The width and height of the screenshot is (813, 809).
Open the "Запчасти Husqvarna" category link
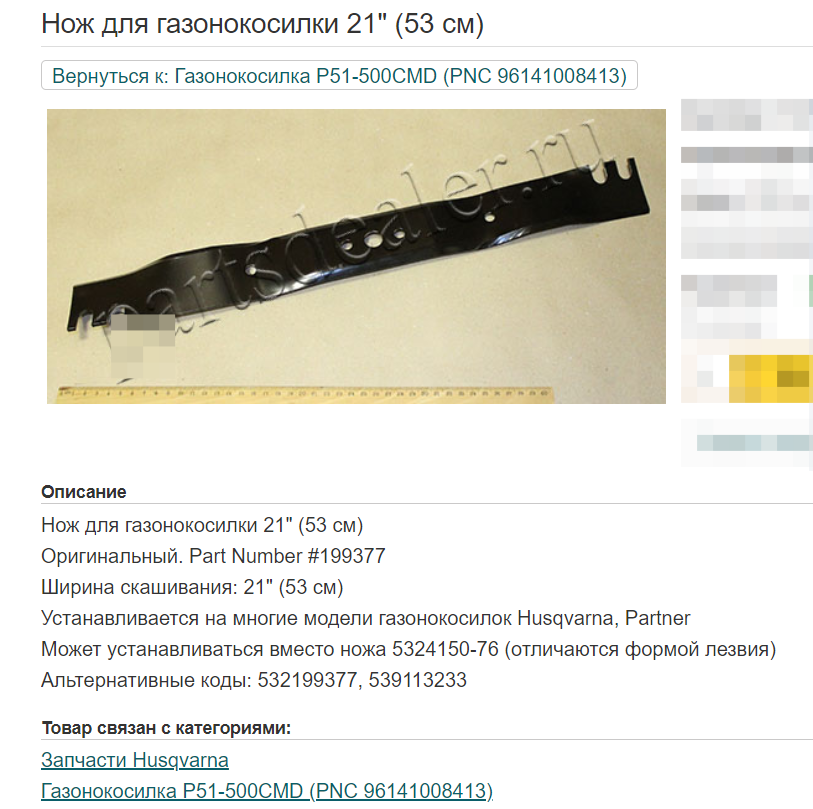(135, 760)
